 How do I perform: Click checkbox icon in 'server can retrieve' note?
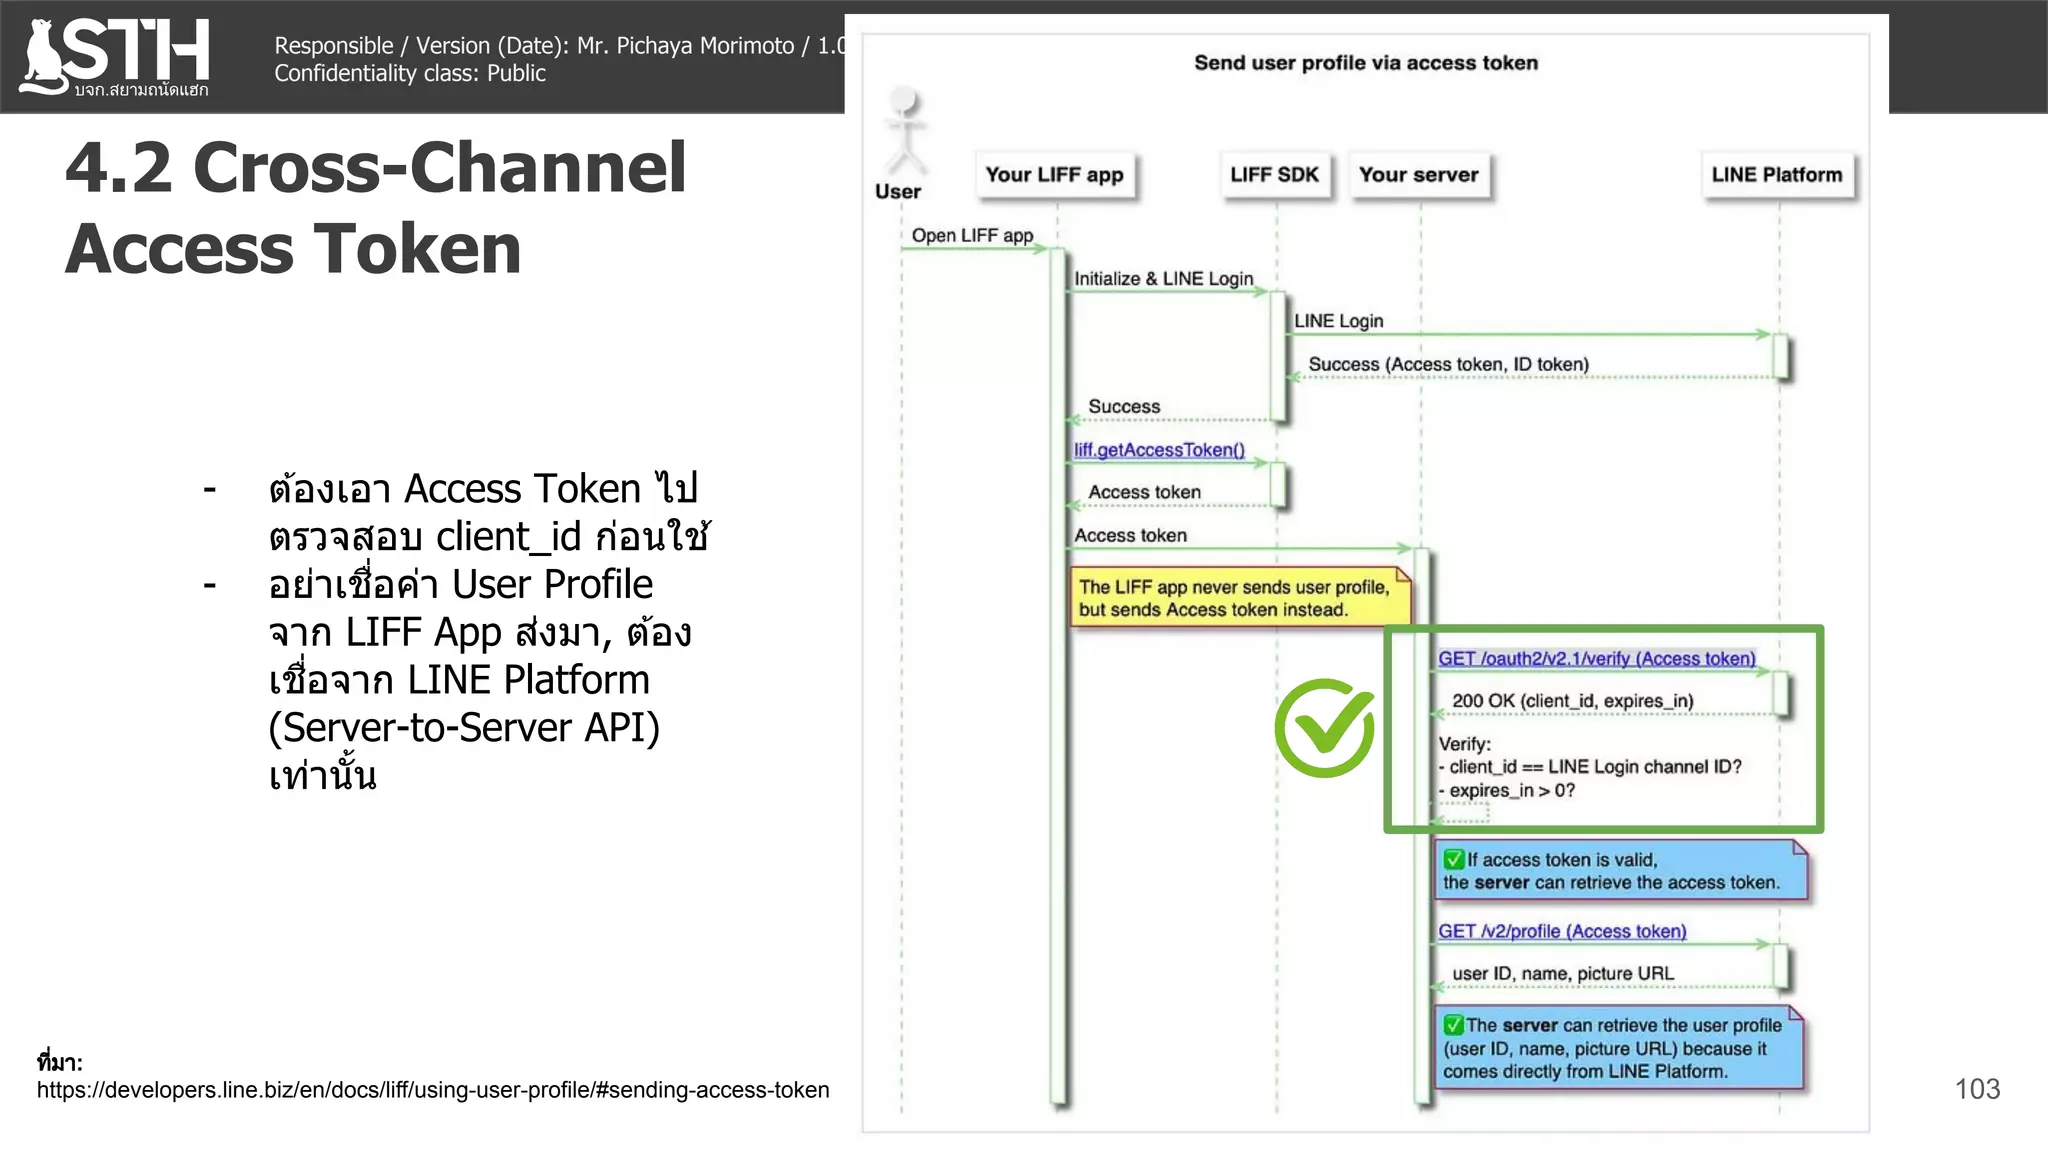coord(1454,1025)
